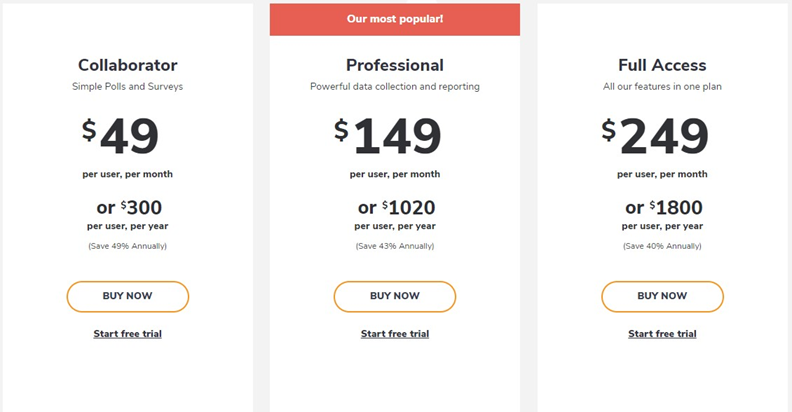
Task: Click BUY NOW under the Collaborator plan
Action: tap(127, 296)
